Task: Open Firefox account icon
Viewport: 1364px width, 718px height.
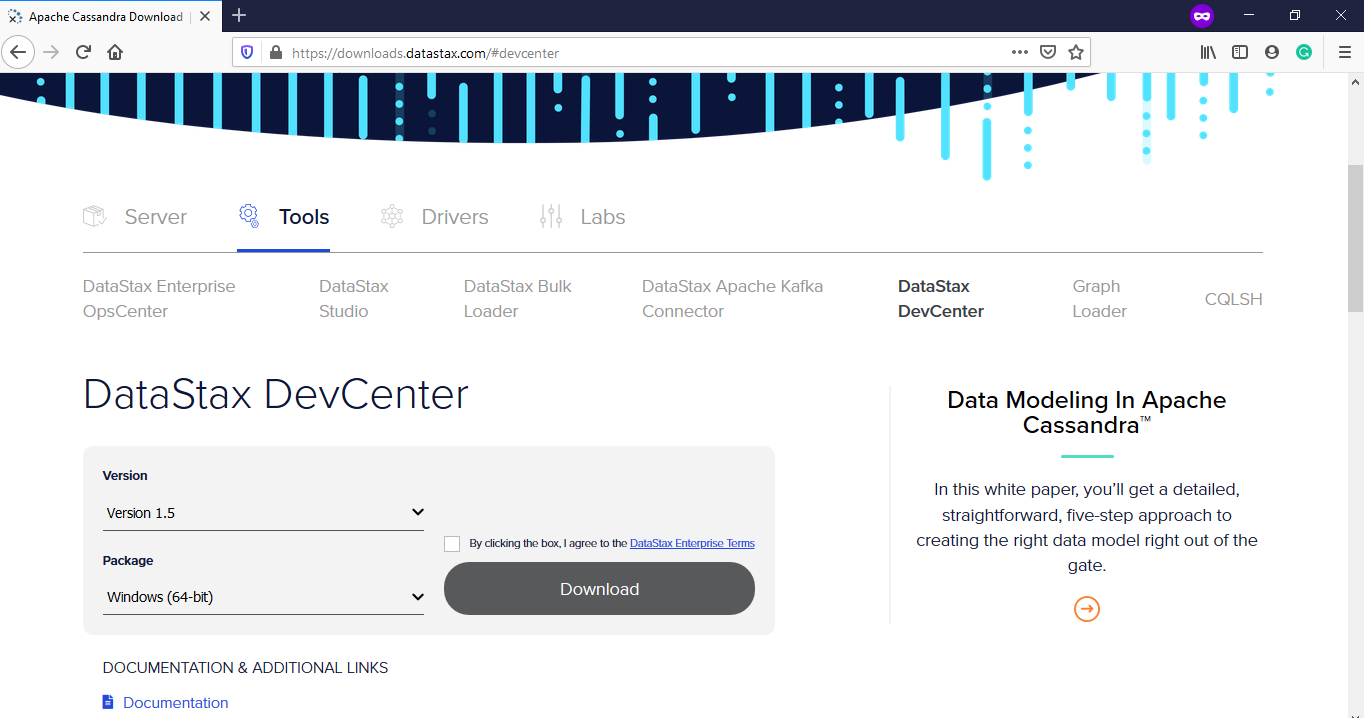Action: pyautogui.click(x=1272, y=52)
